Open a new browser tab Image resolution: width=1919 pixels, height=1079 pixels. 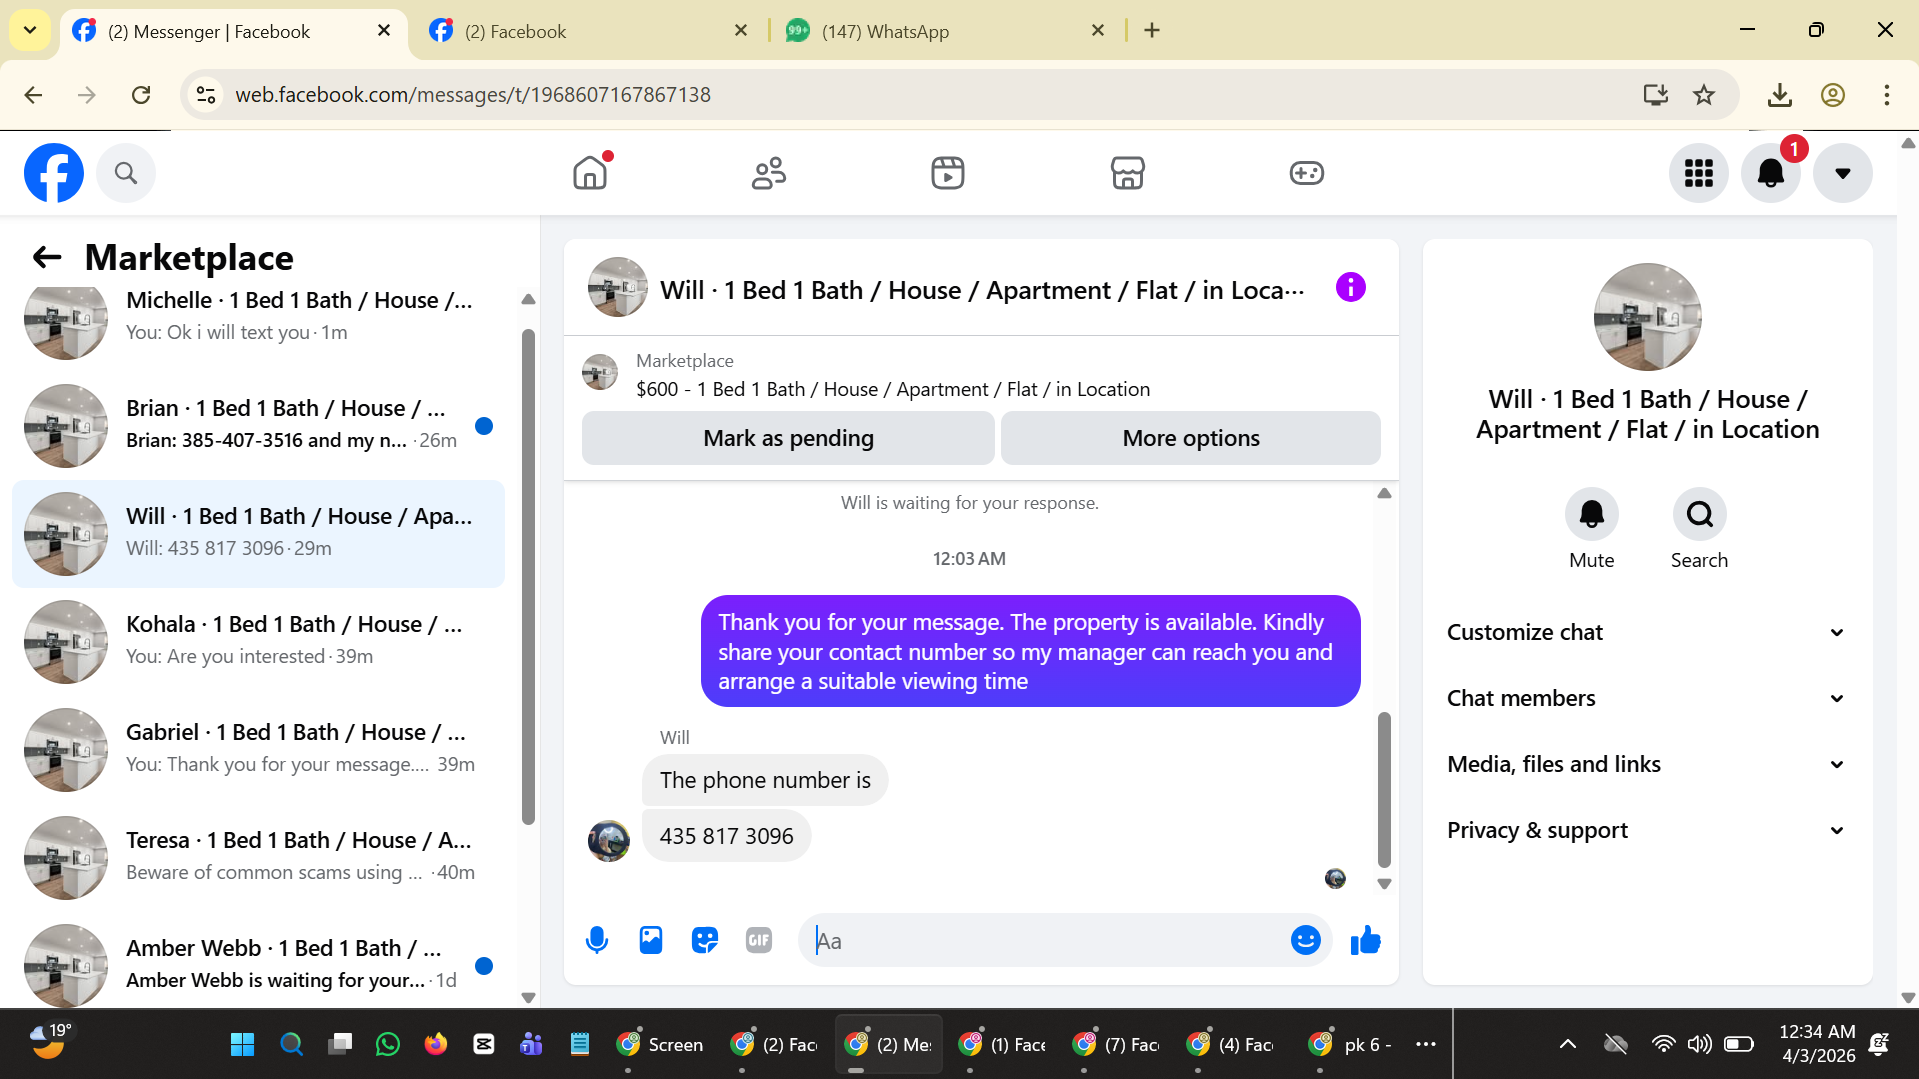(x=1152, y=30)
